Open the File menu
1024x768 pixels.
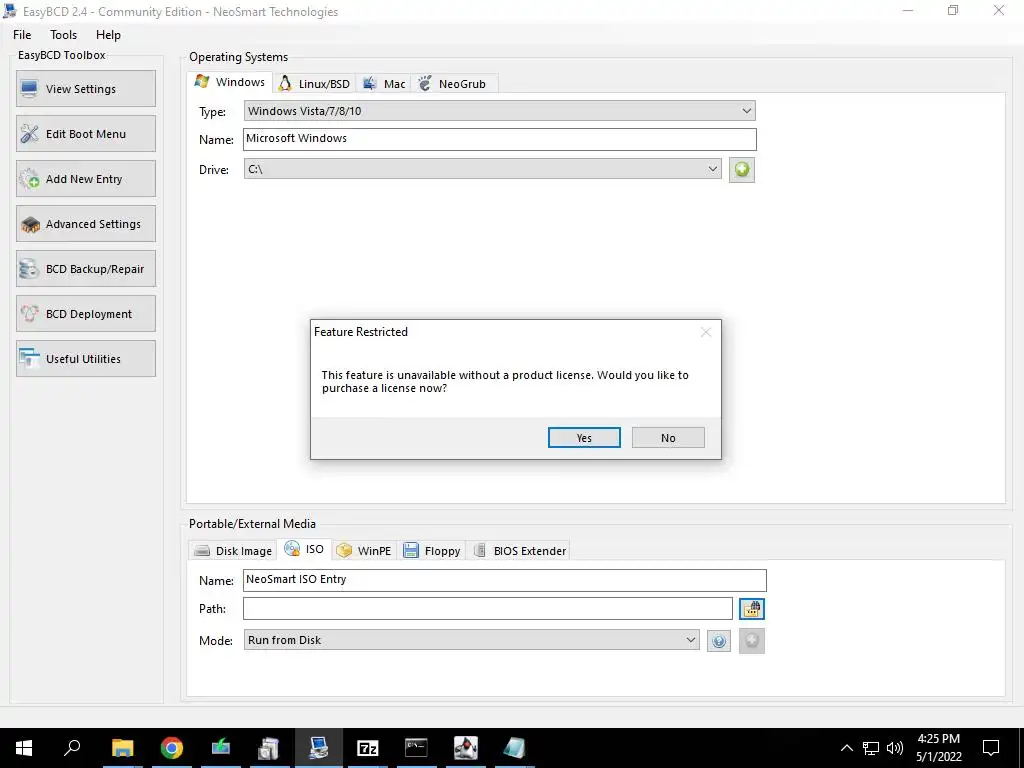22,35
